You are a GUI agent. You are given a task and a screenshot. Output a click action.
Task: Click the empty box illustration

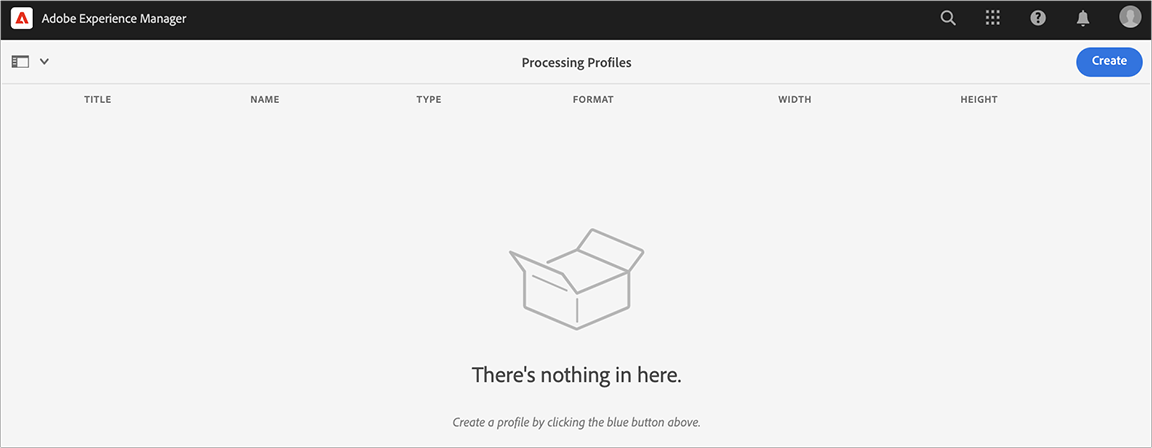pyautogui.click(x=577, y=278)
